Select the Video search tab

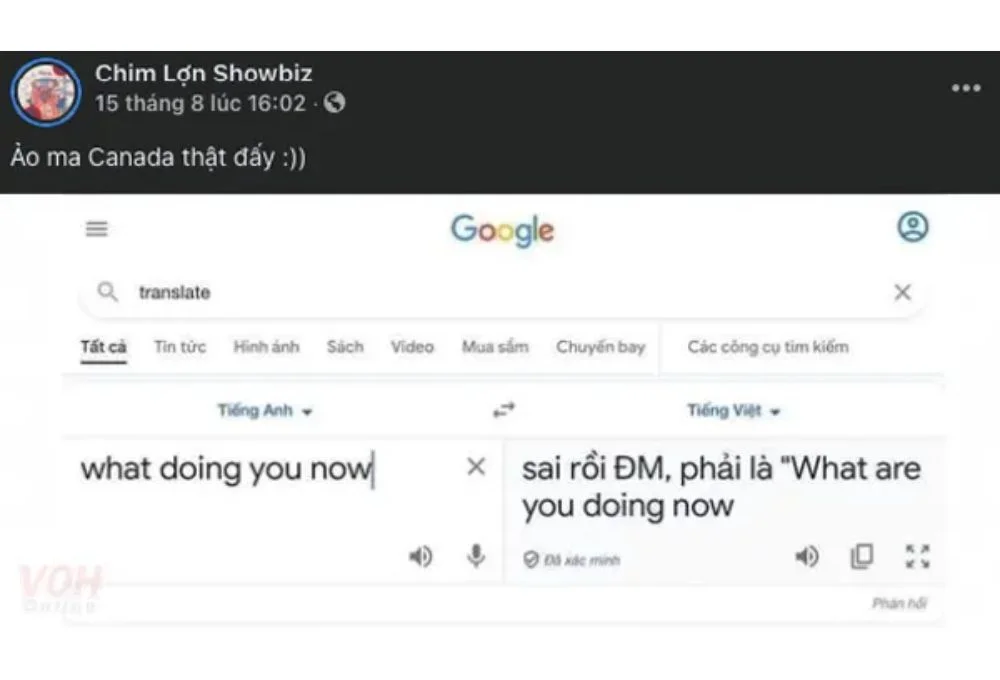point(412,347)
